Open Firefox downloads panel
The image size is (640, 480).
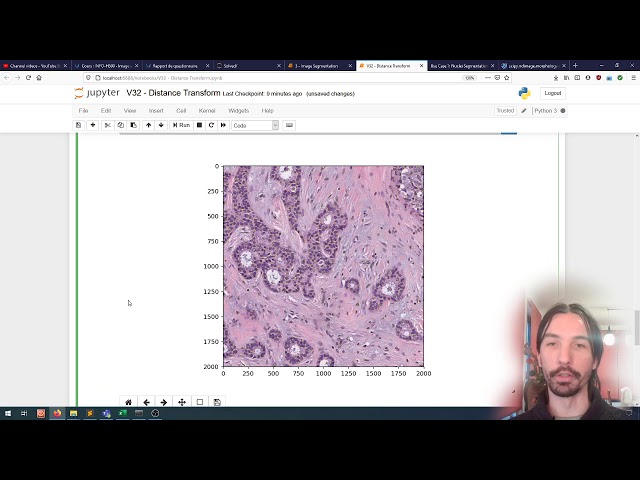click(556, 78)
